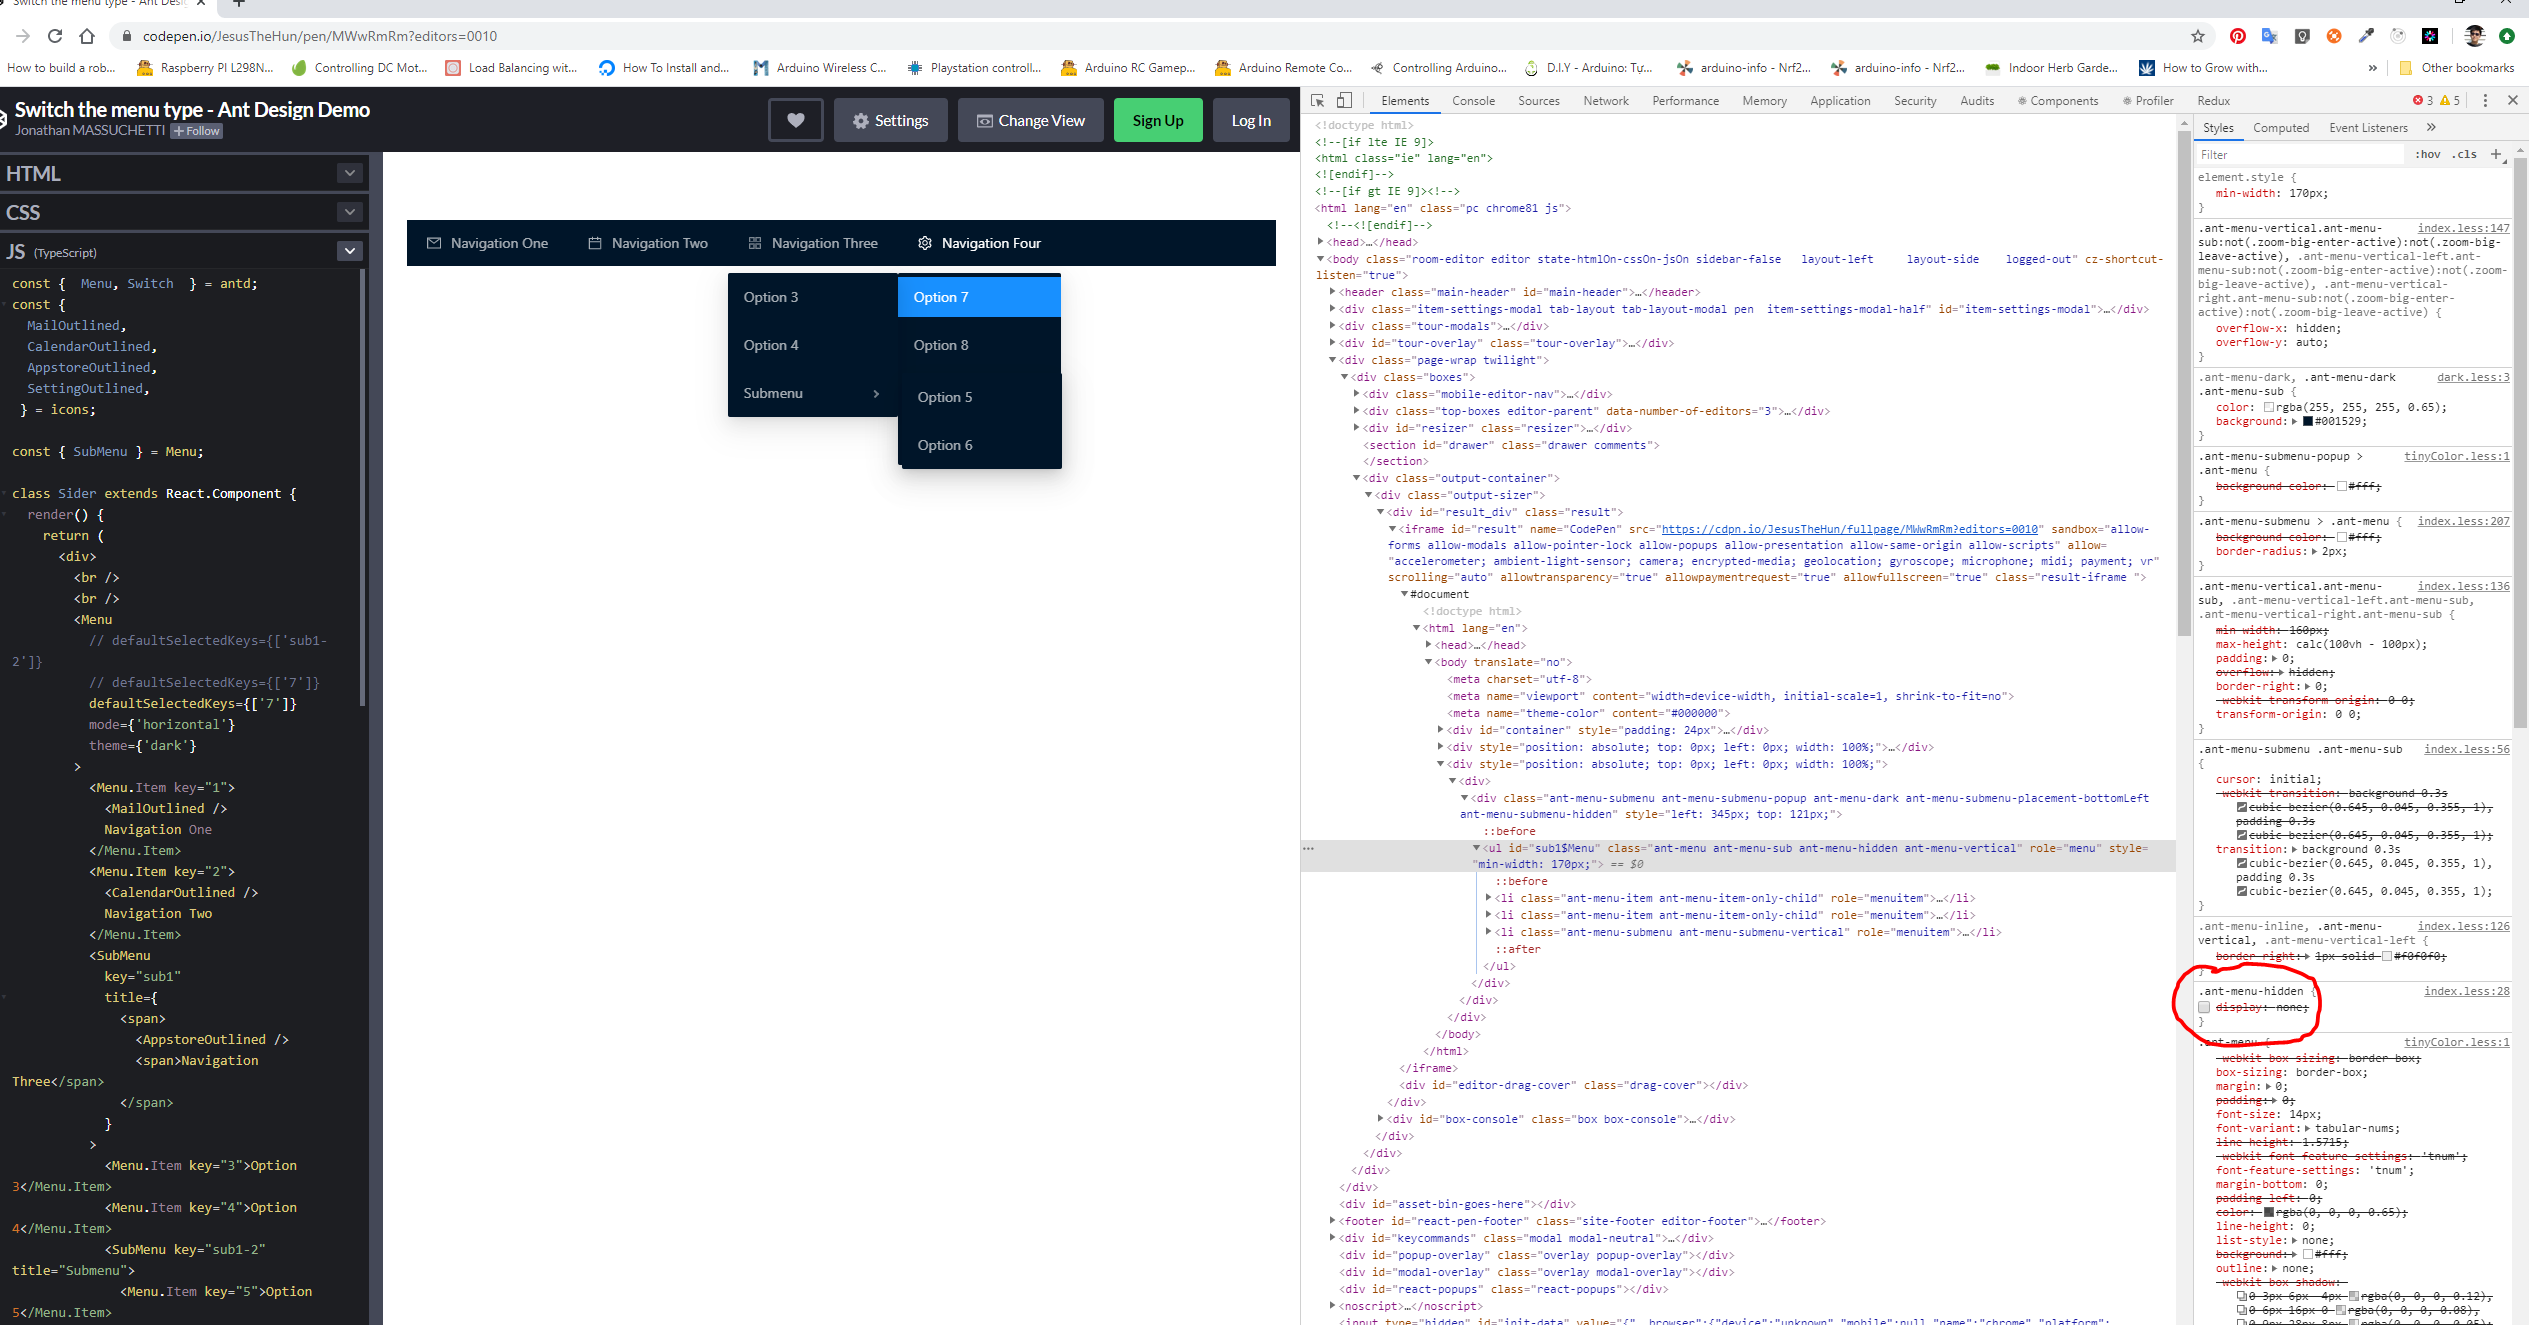Open the Computed styles tab

point(2280,128)
